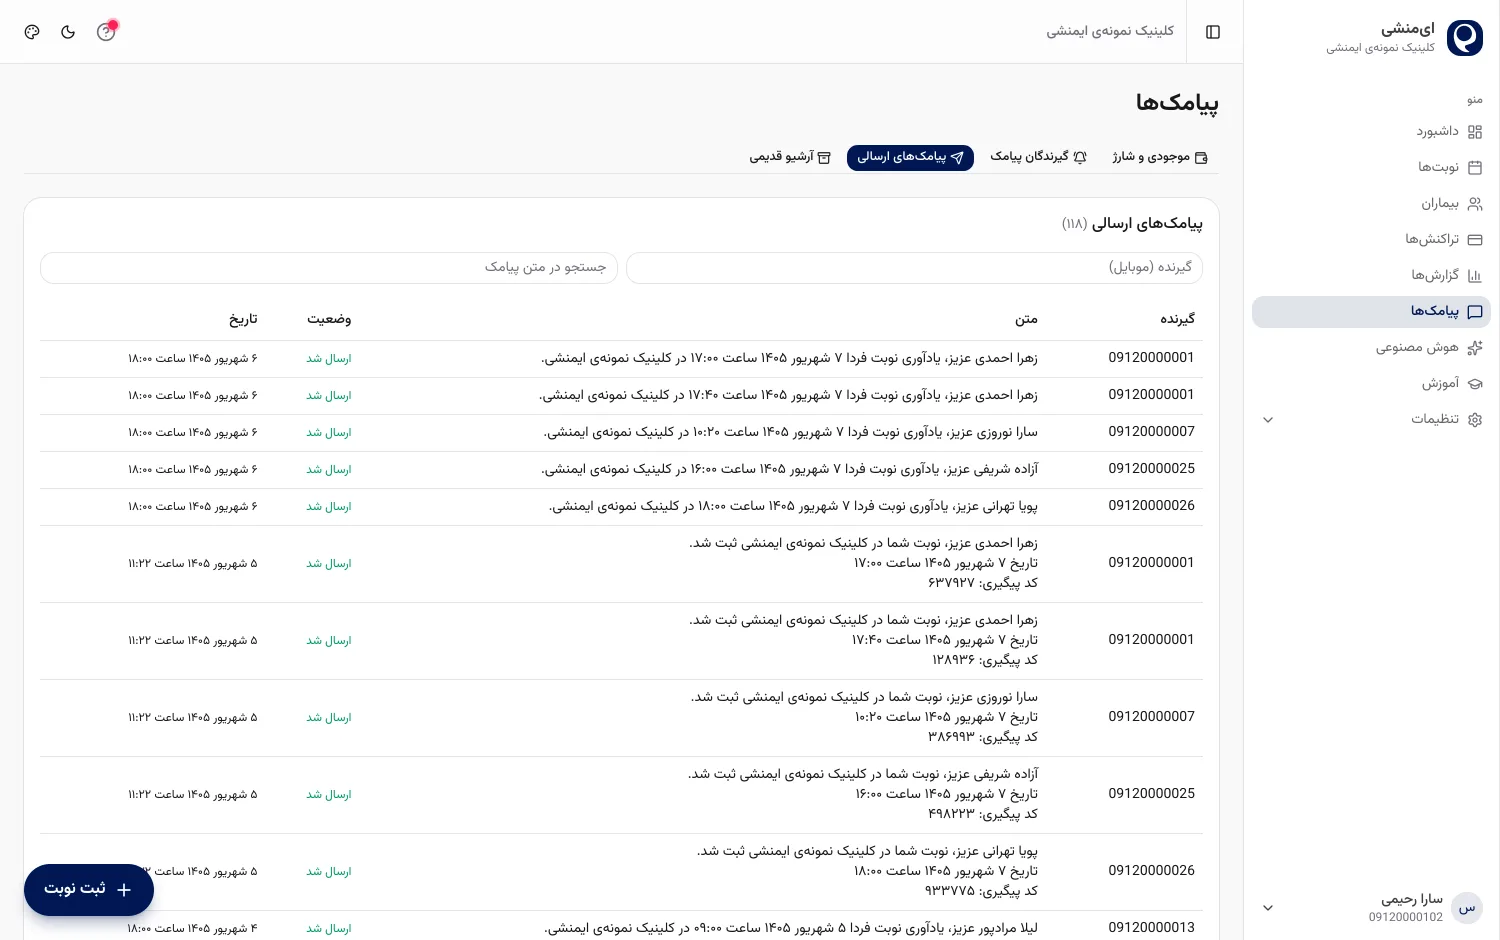
Task: Click the کلینیک نمونه‌ی ایمنشی header breadcrumb
Action: (1110, 32)
